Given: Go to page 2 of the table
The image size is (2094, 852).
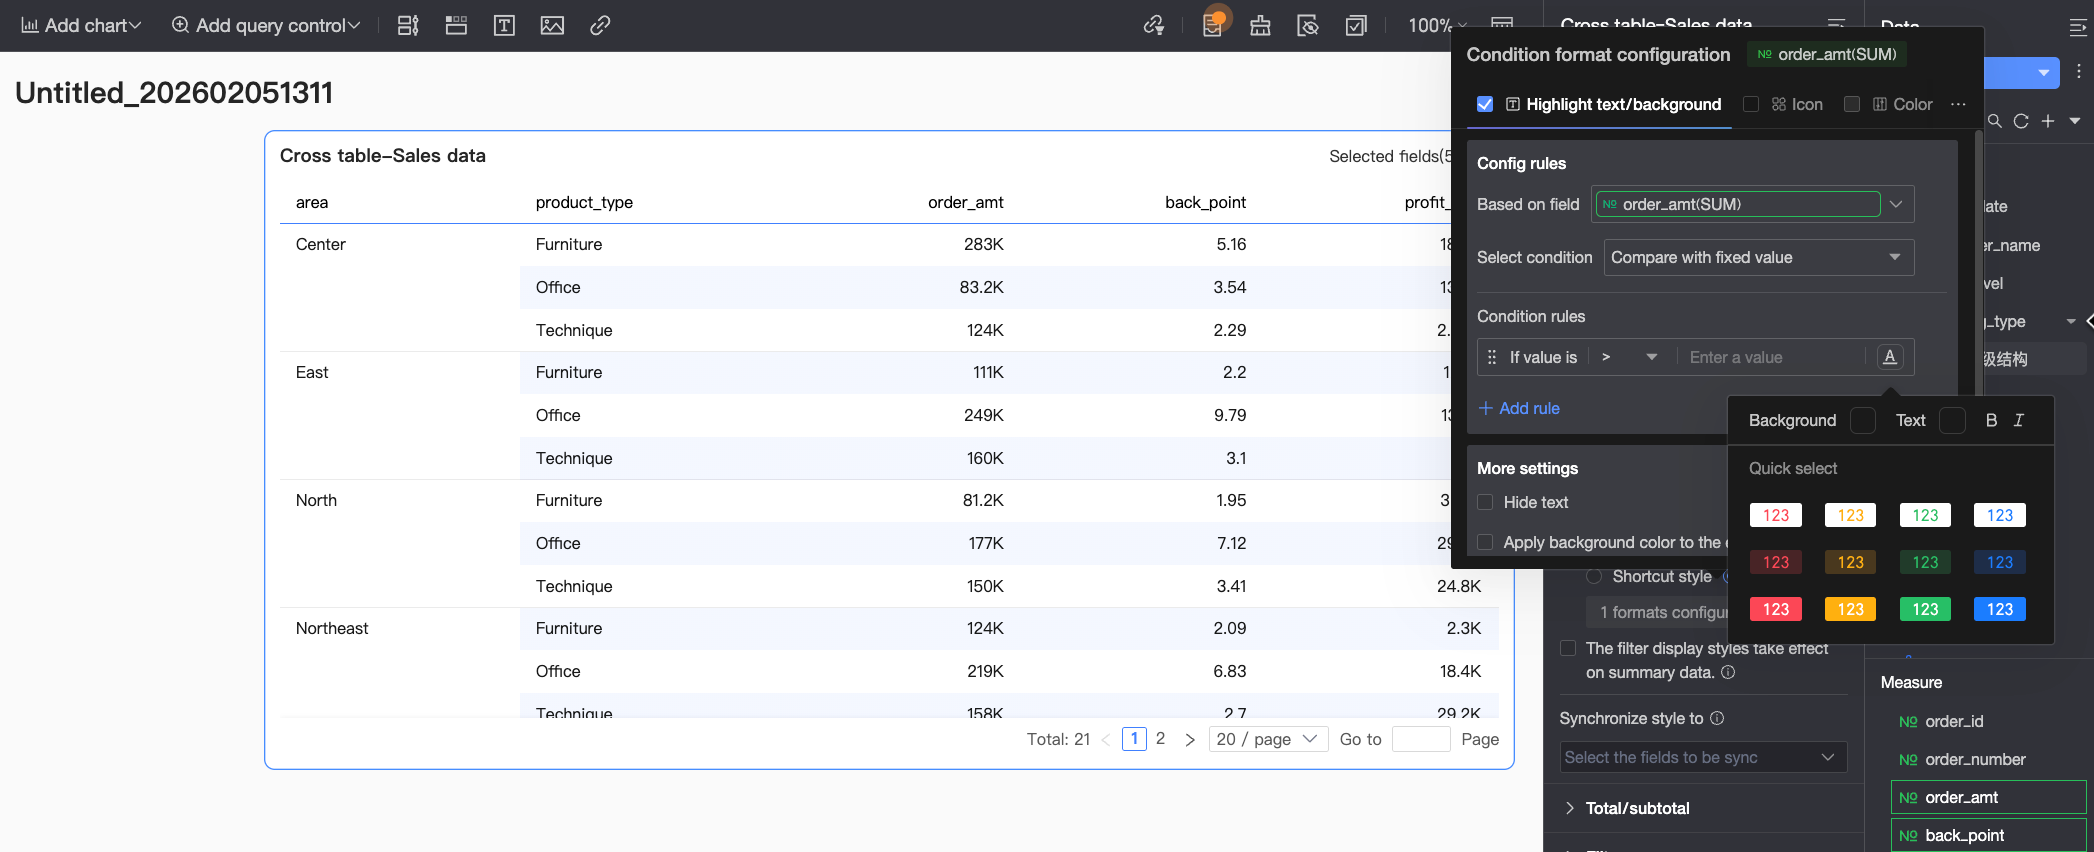Looking at the screenshot, I should [x=1160, y=739].
